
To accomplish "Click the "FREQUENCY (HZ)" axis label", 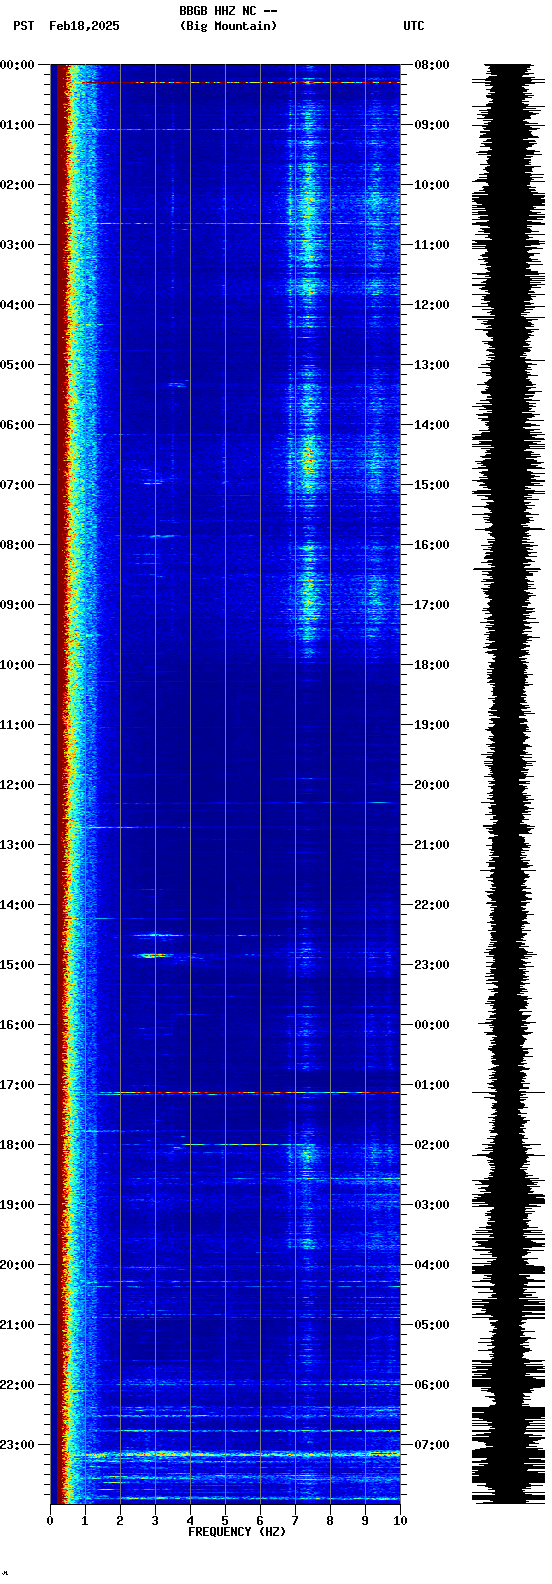I will pyautogui.click(x=237, y=1532).
